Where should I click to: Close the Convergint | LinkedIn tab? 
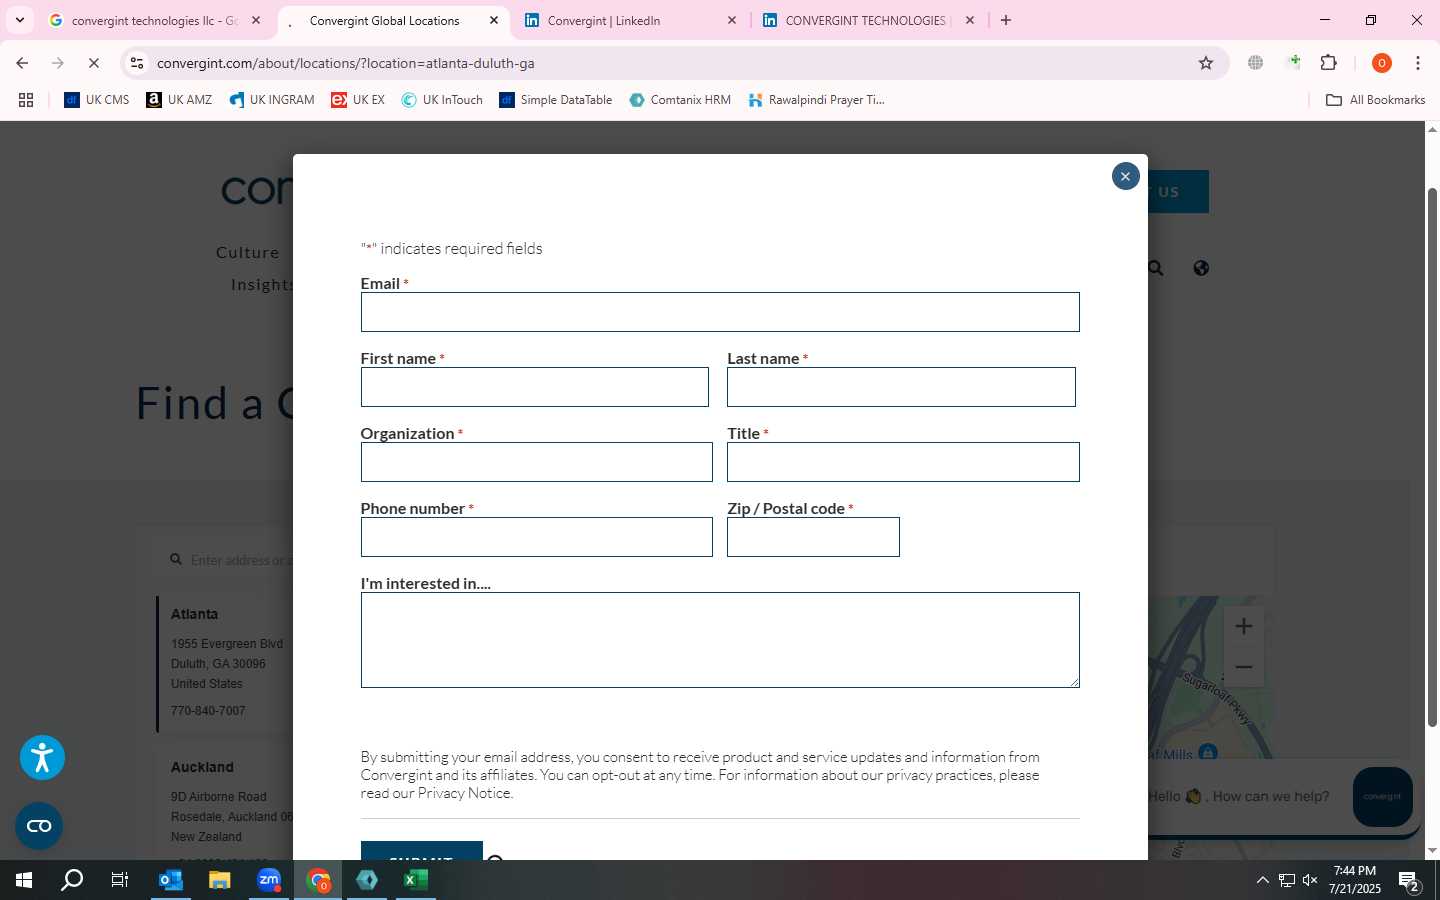(x=732, y=20)
